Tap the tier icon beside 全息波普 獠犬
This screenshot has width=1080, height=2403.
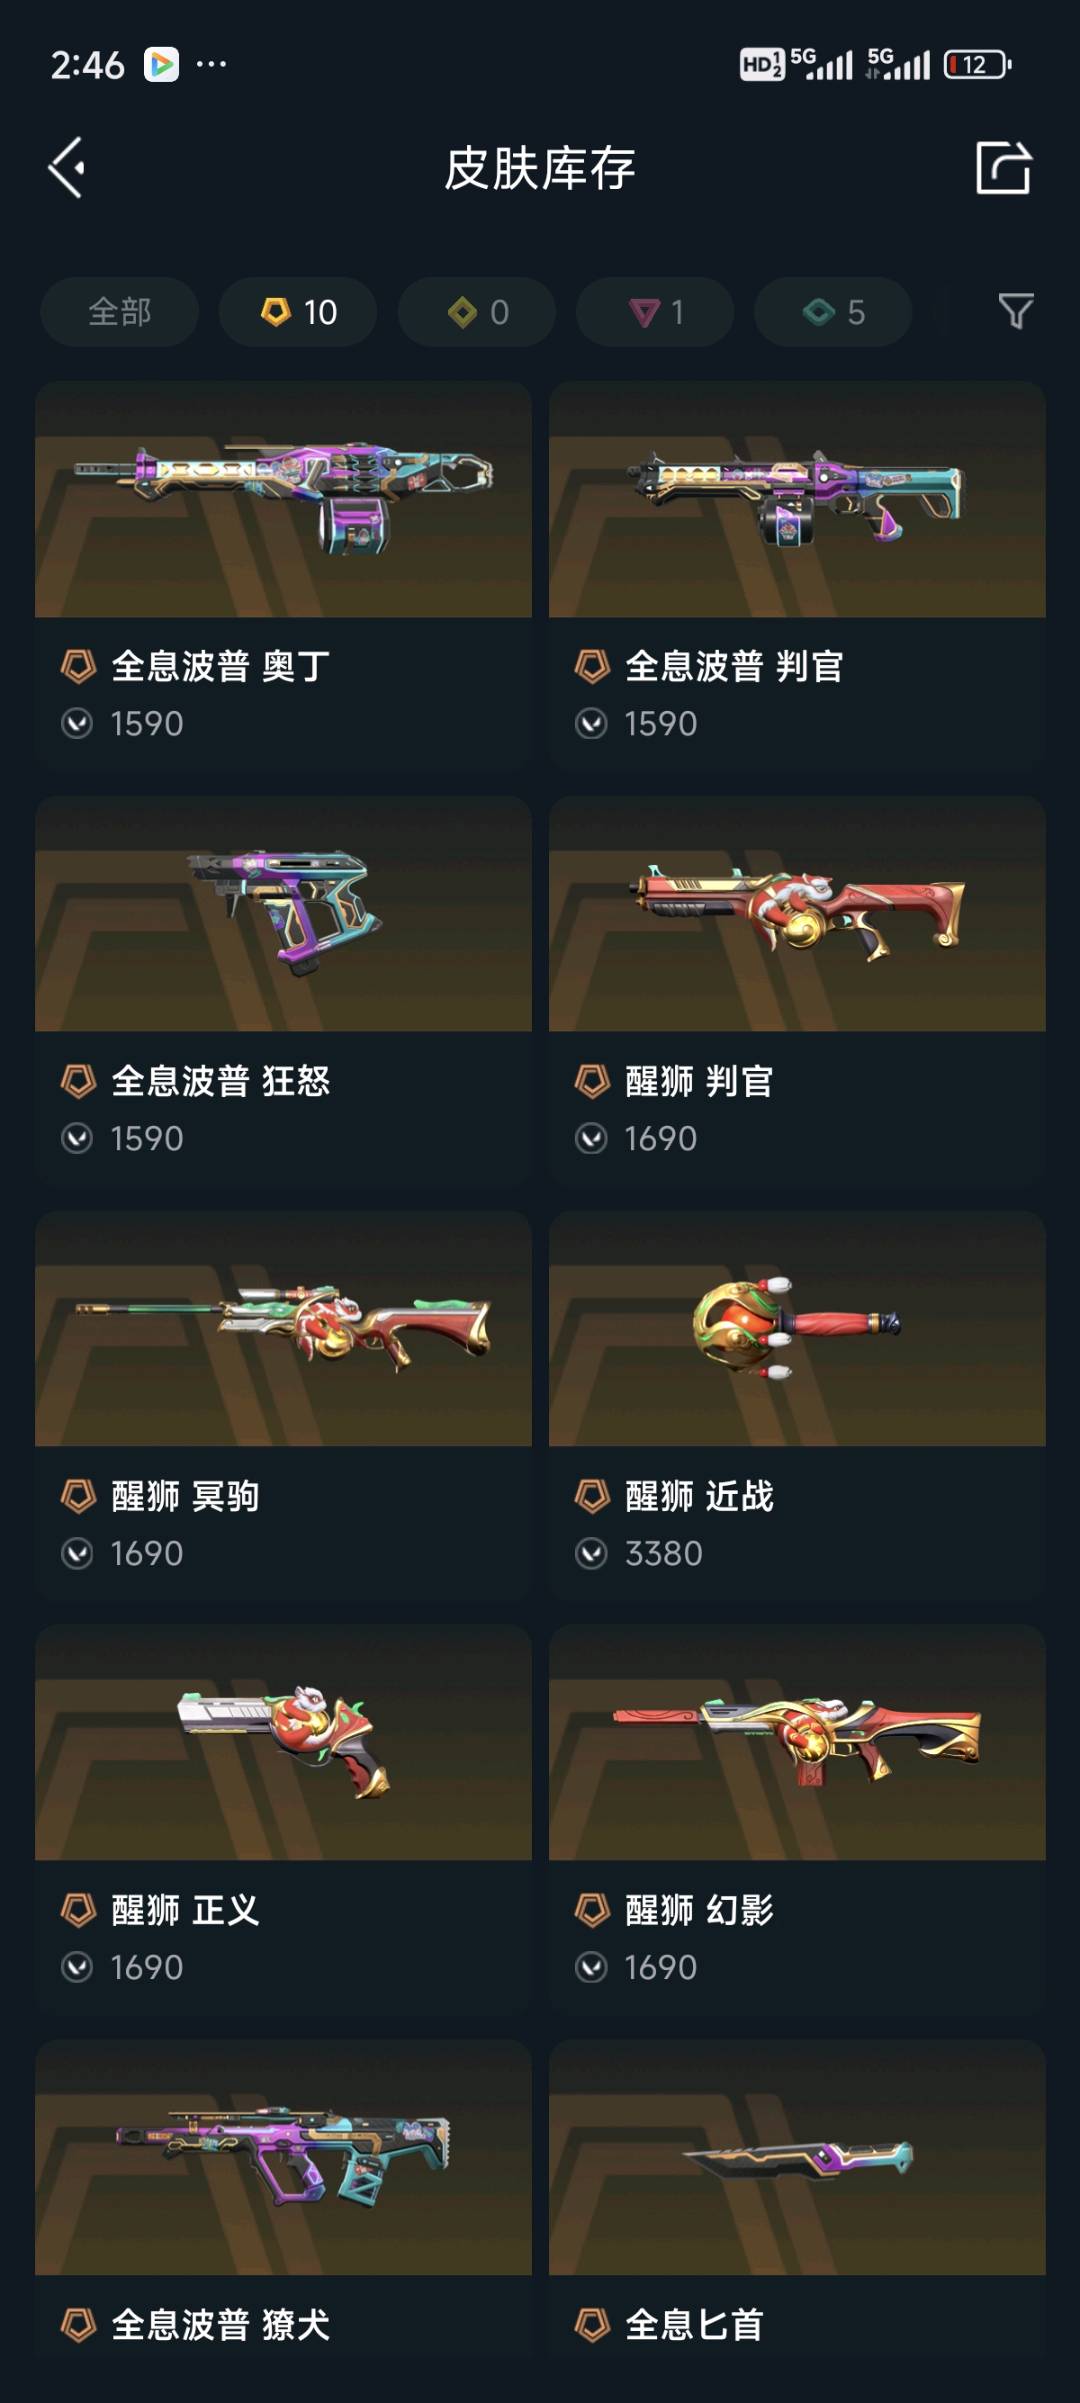tap(78, 2325)
